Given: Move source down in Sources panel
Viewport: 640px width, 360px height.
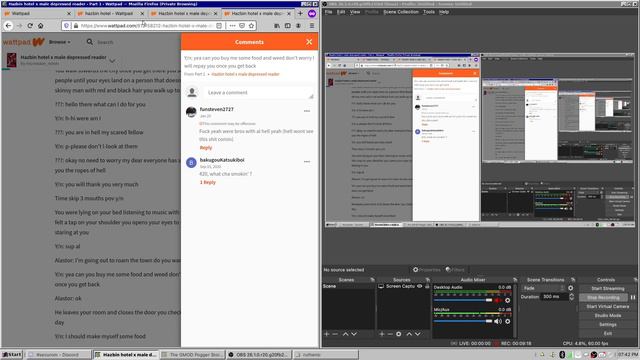Looking at the screenshot, I should tap(418, 334).
